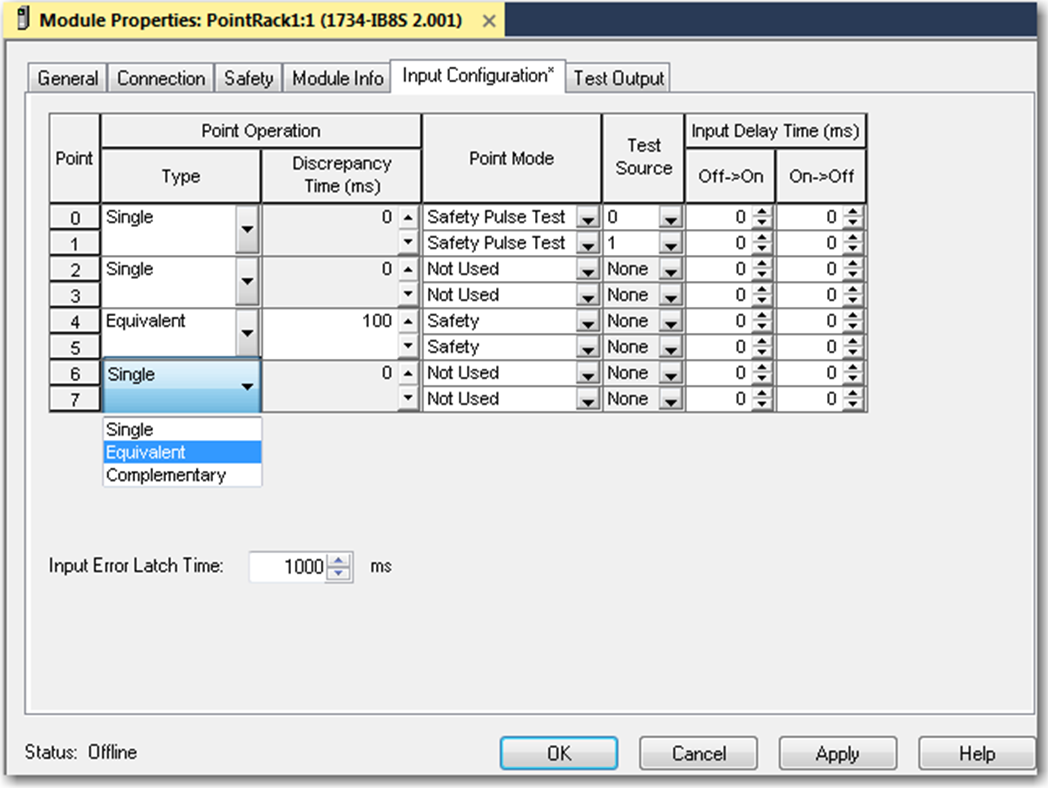Go to the Safety tab

pos(248,79)
